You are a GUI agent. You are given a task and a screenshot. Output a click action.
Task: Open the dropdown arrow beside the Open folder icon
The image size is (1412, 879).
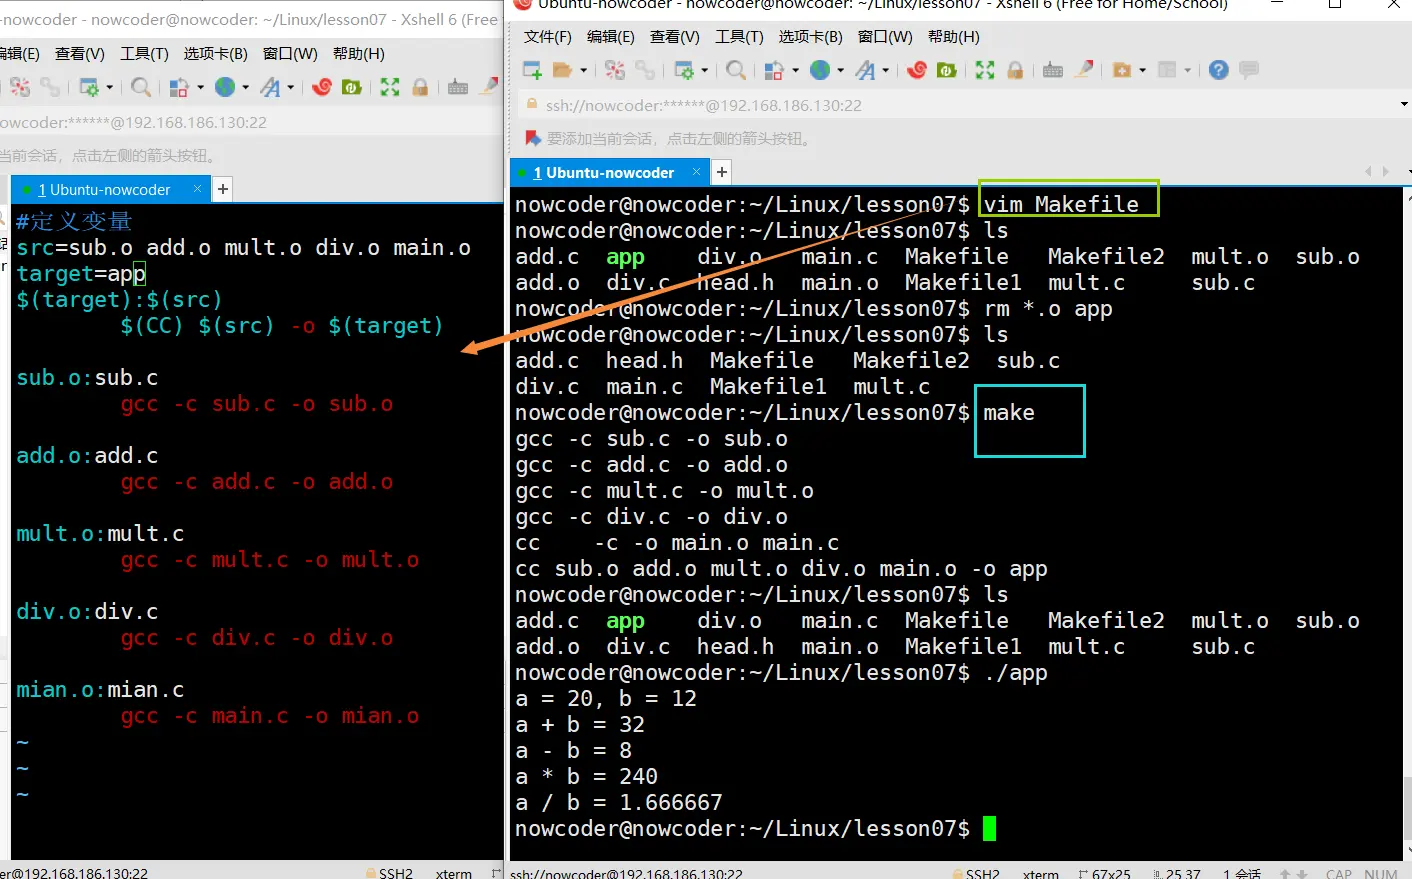click(x=583, y=70)
